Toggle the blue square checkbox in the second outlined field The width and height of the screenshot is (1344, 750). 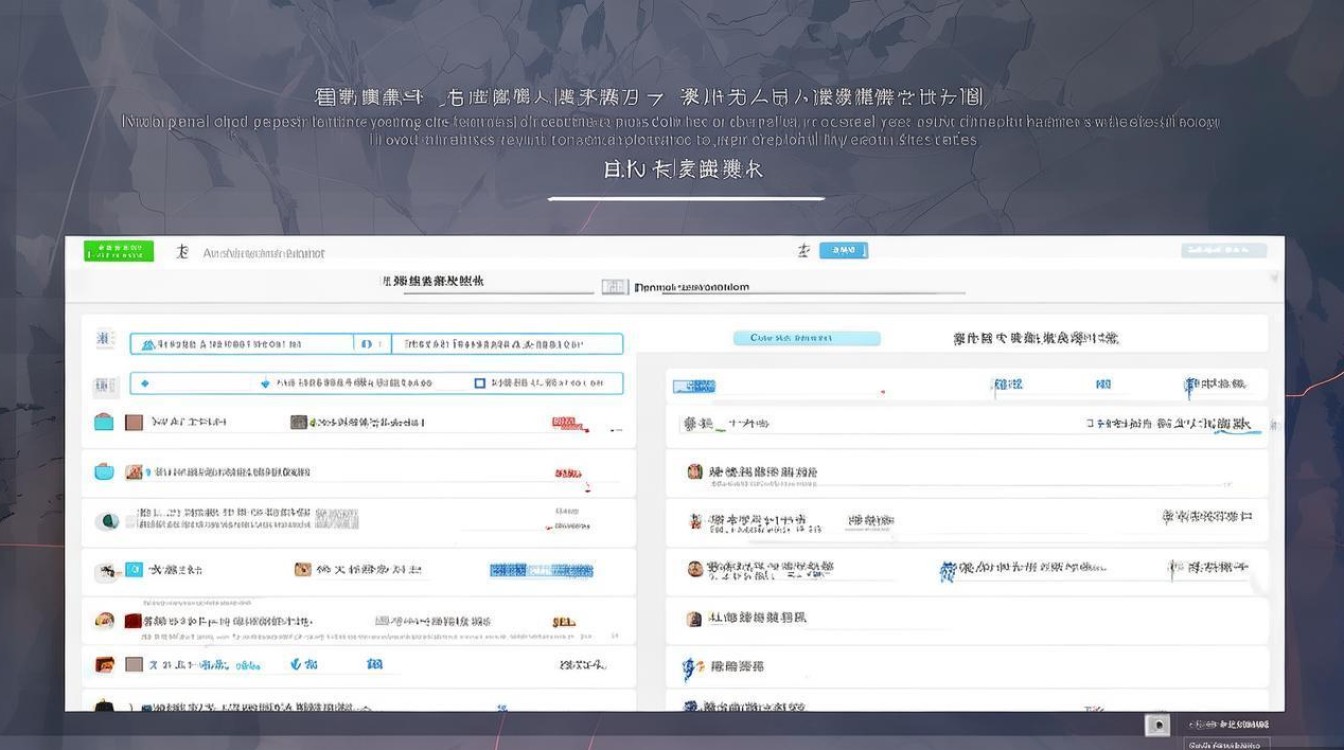tap(479, 383)
